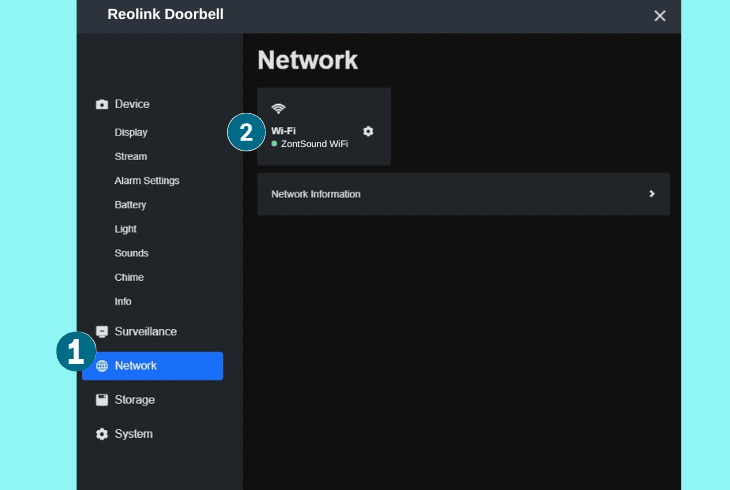730x490 pixels.
Task: Select the highlighted Network menu item
Action: [x=153, y=366]
